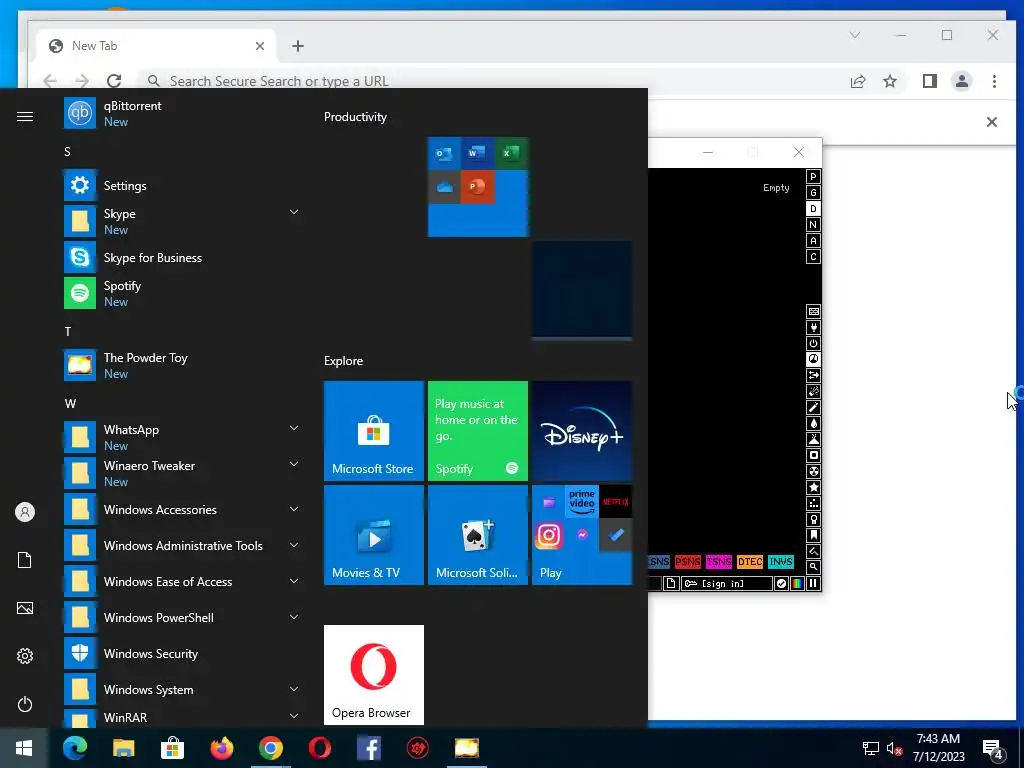Viewport: 1024px width, 768px height.
Task: Open Electronics category plug icon in Powder Toy
Action: pos(813,327)
